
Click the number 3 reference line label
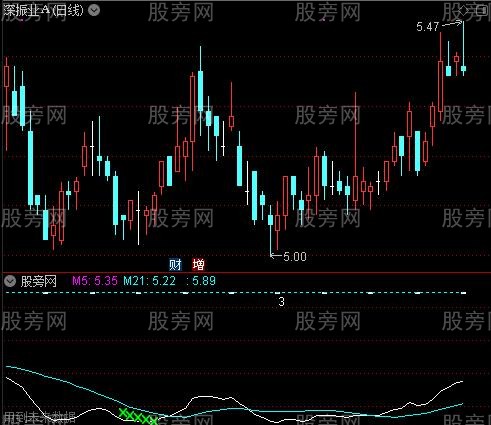[x=282, y=302]
